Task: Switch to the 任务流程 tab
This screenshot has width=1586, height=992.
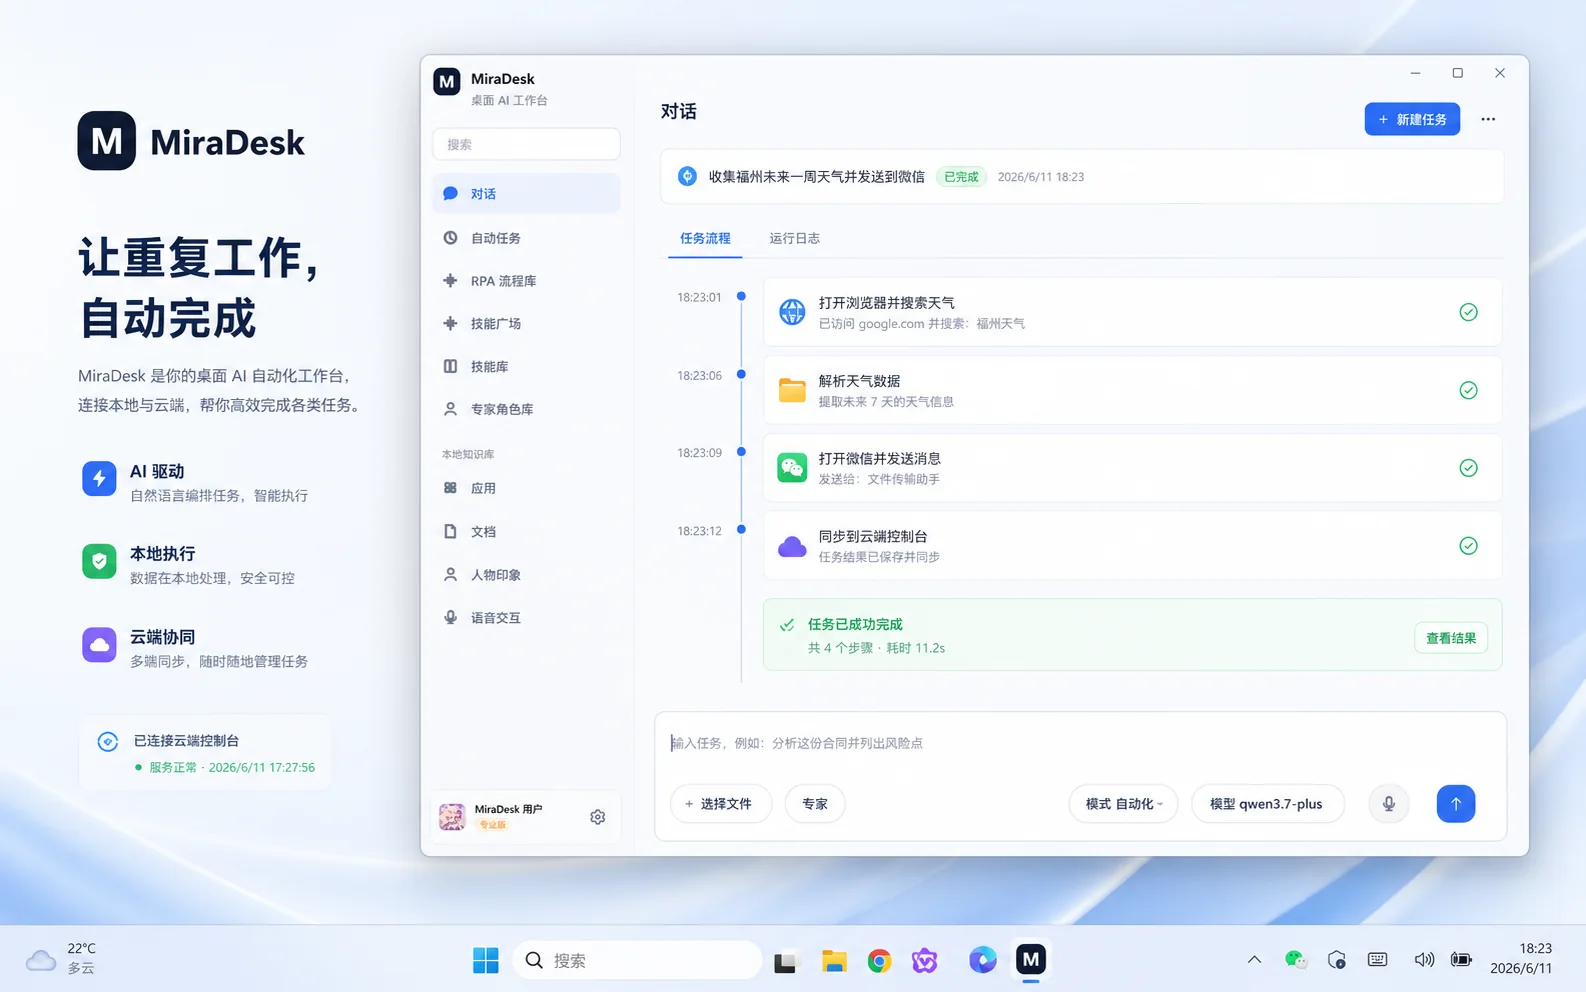Action: [705, 238]
